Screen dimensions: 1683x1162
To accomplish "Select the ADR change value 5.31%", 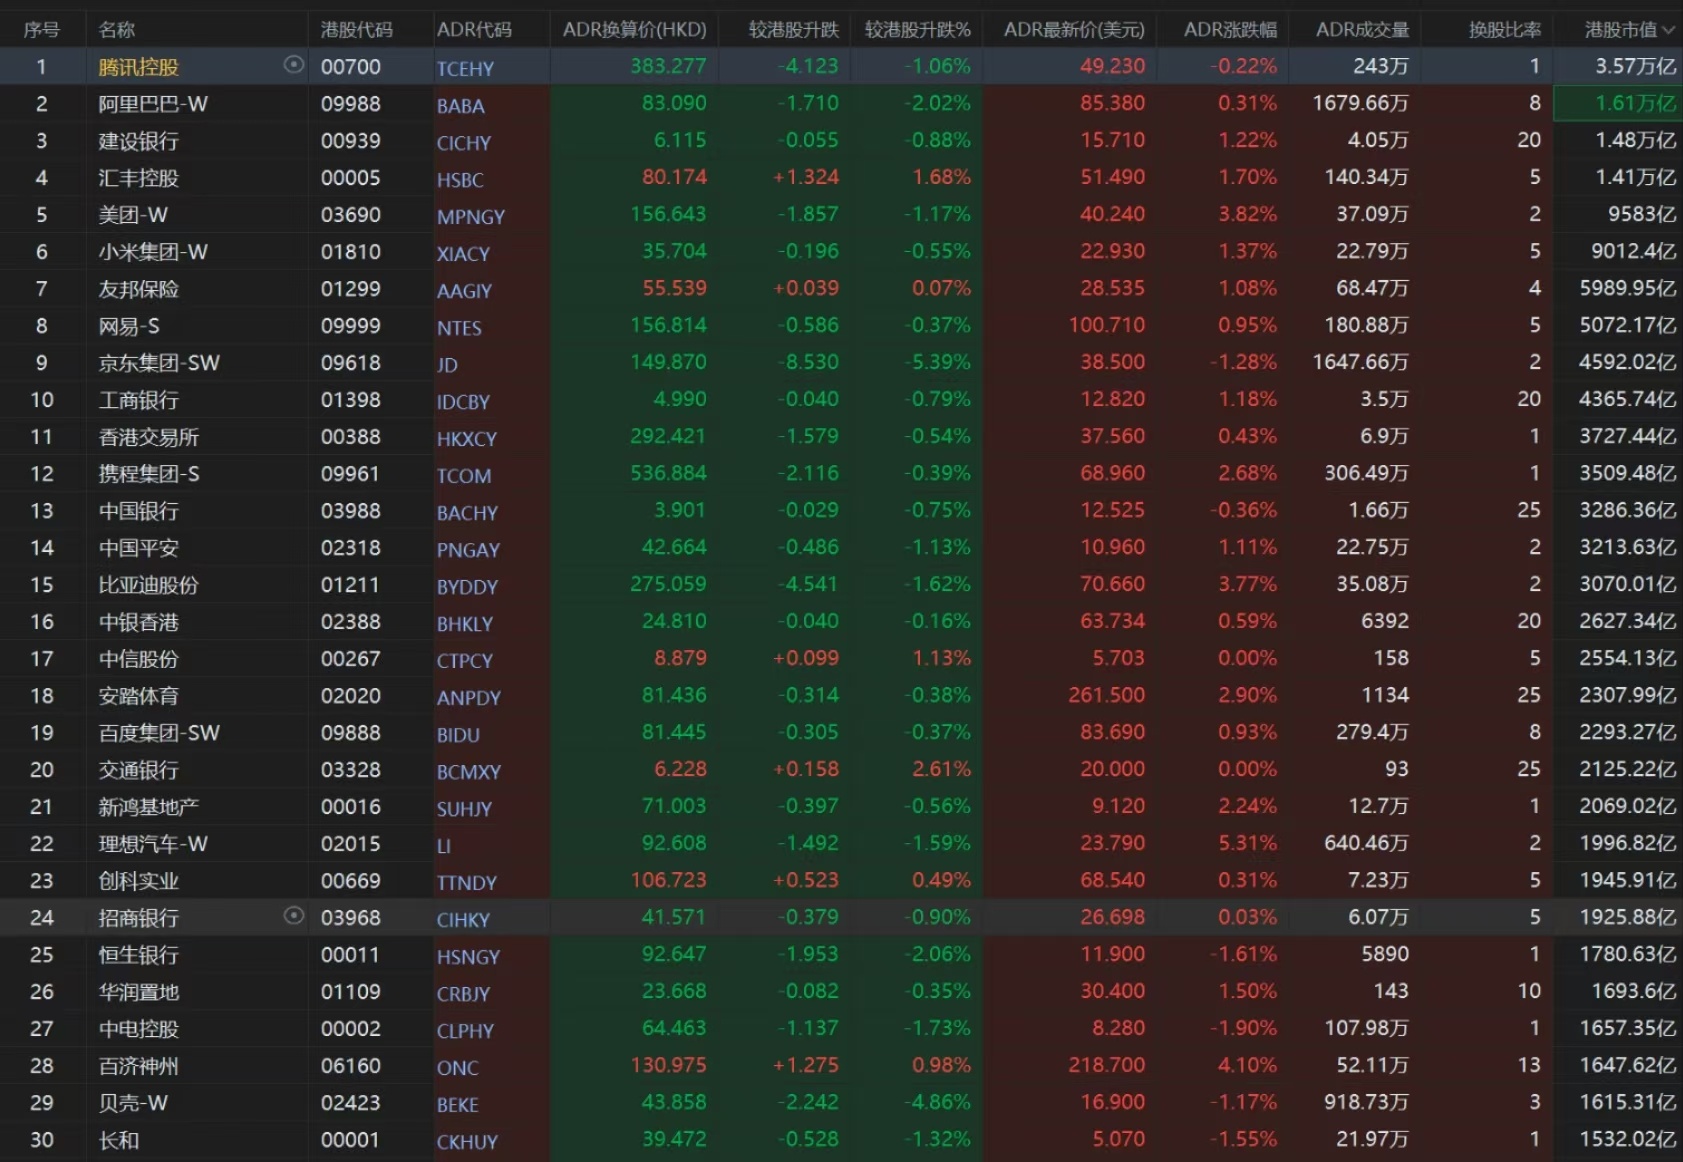I will (x=1247, y=843).
